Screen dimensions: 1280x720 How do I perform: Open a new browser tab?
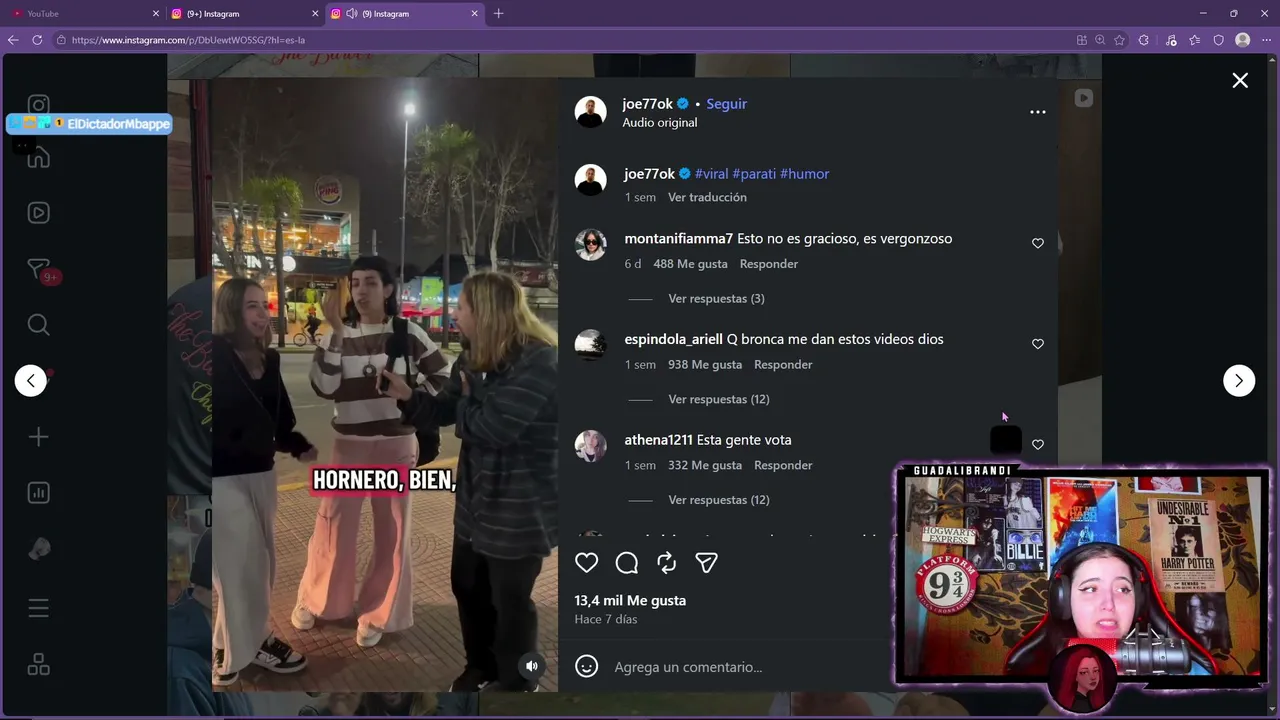[498, 14]
